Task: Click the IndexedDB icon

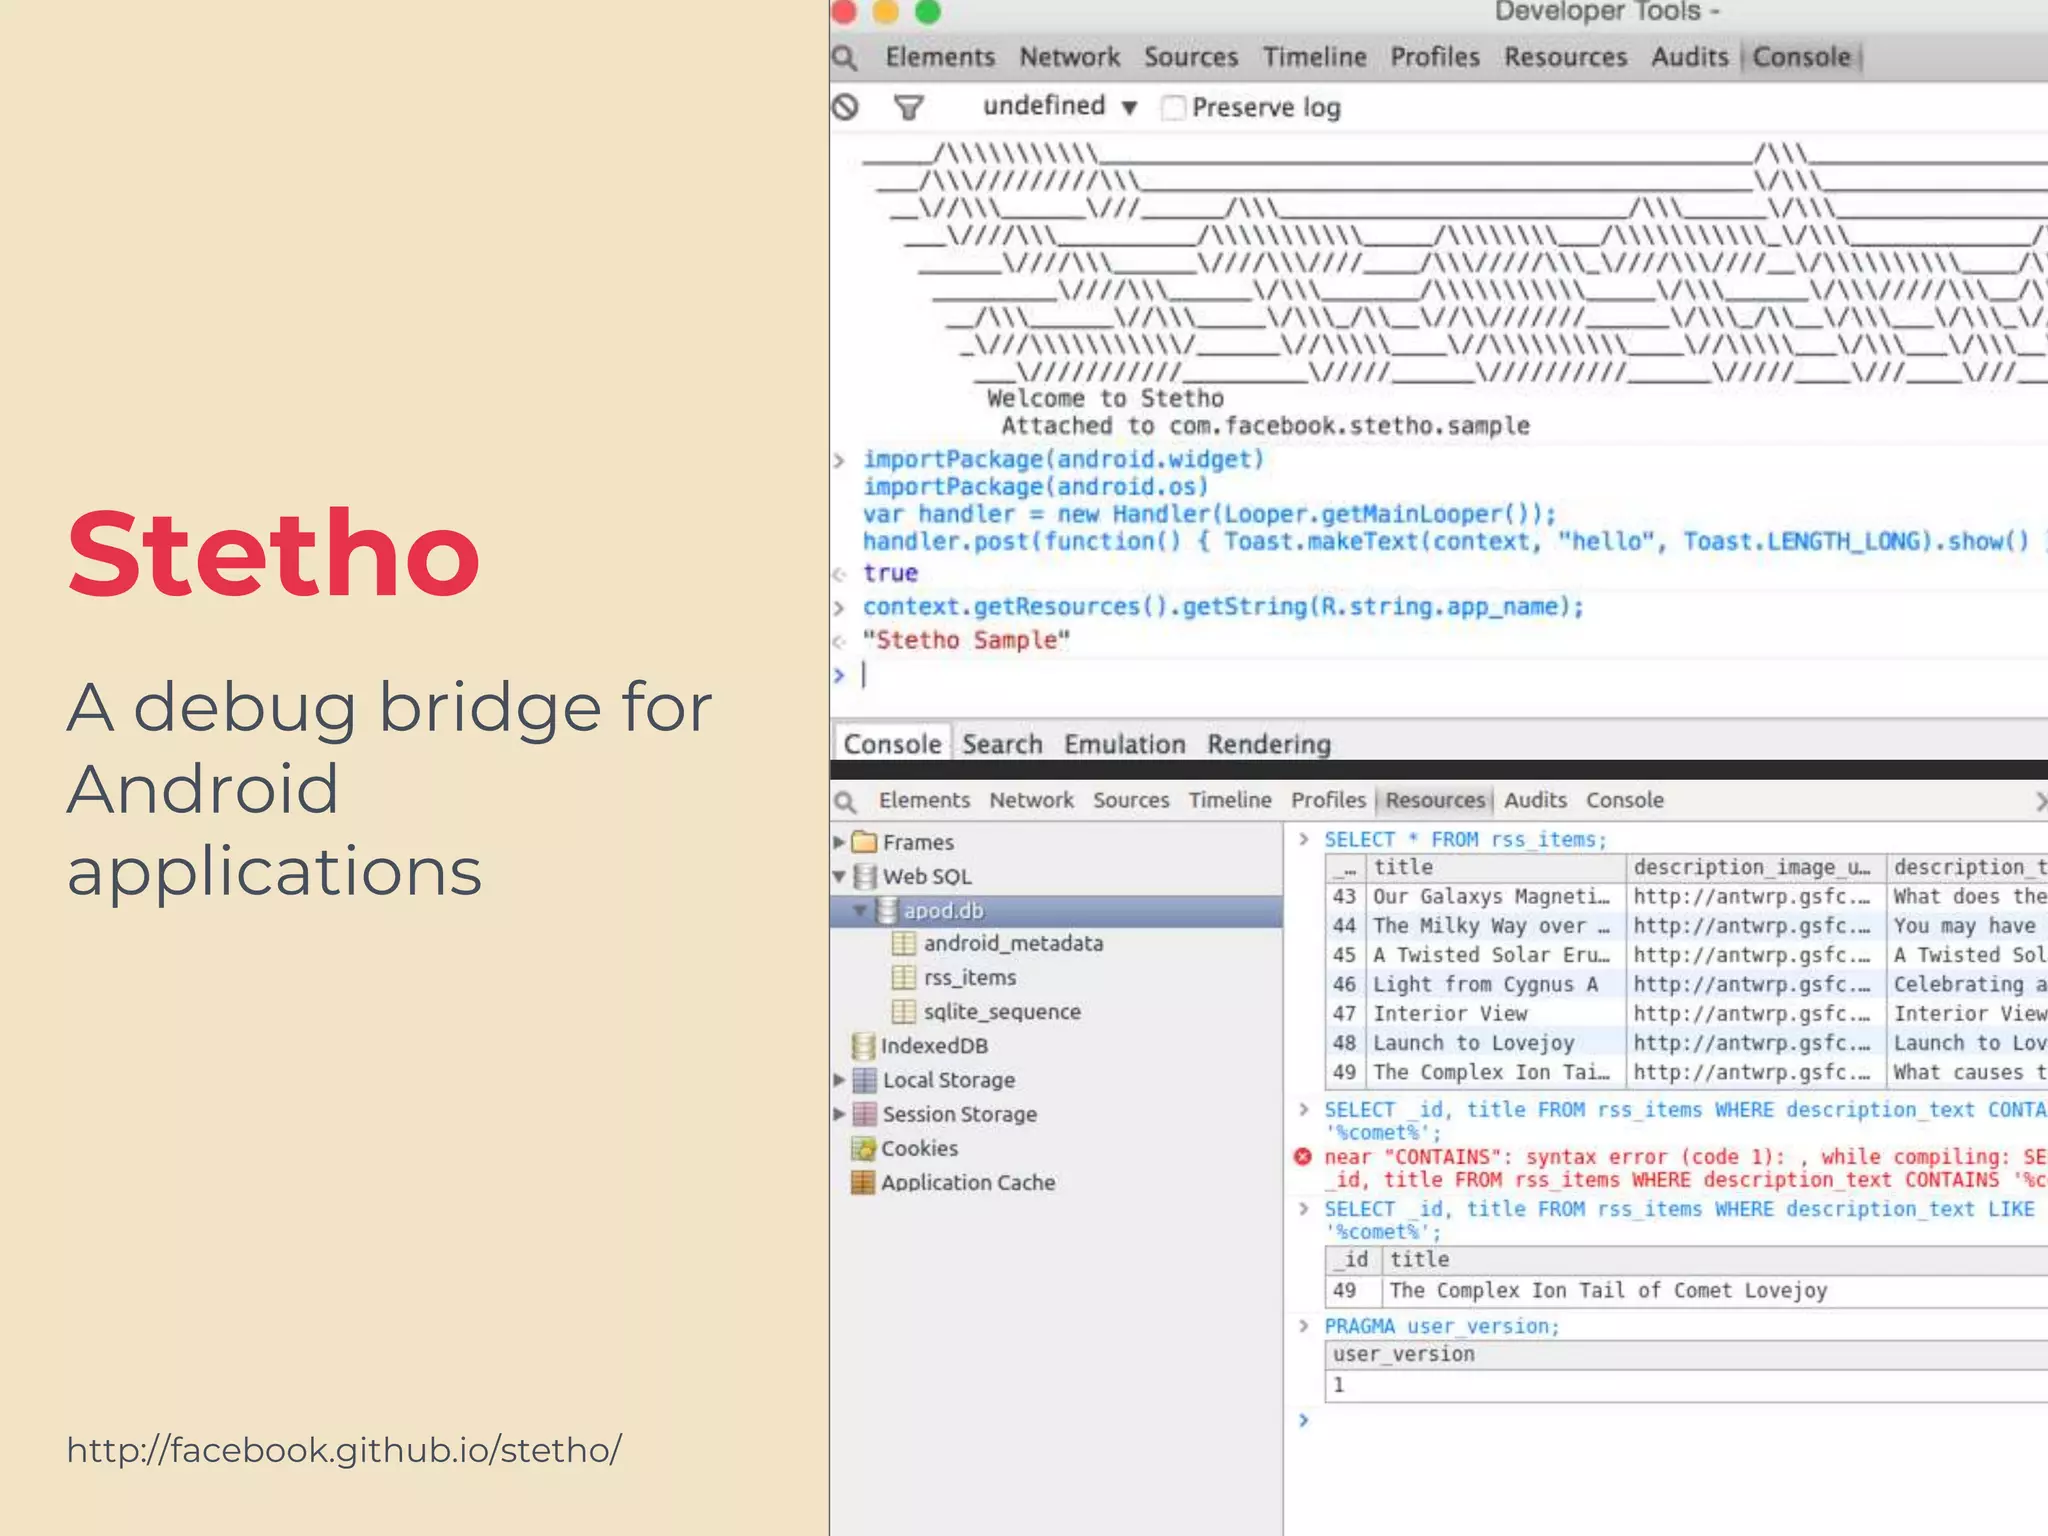Action: (x=863, y=1046)
